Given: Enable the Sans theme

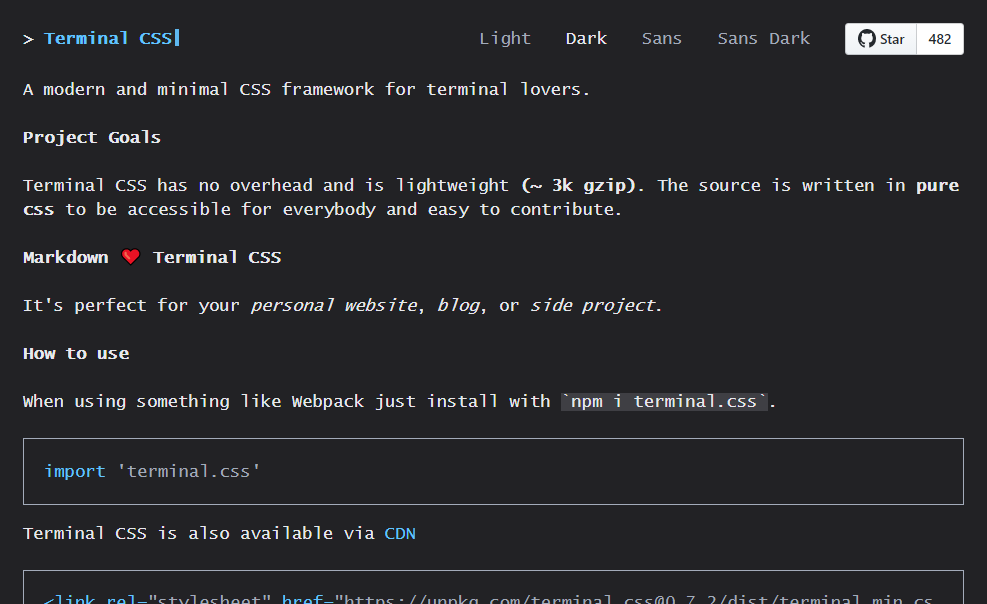Looking at the screenshot, I should coord(661,38).
